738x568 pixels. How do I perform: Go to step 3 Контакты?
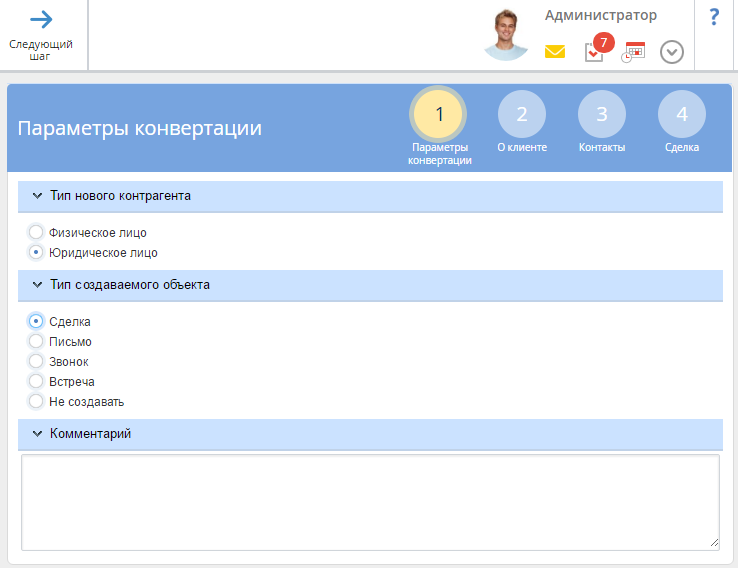pos(602,114)
